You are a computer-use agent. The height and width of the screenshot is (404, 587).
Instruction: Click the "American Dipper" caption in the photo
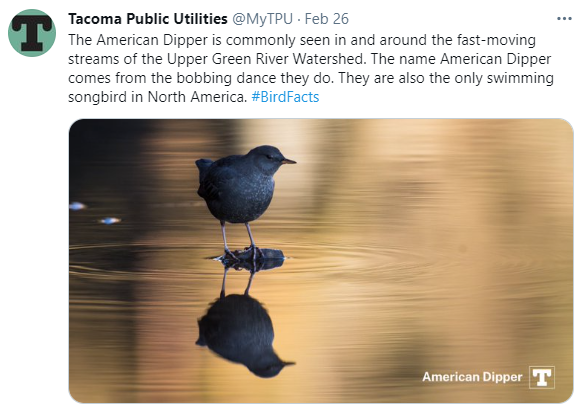click(x=472, y=377)
